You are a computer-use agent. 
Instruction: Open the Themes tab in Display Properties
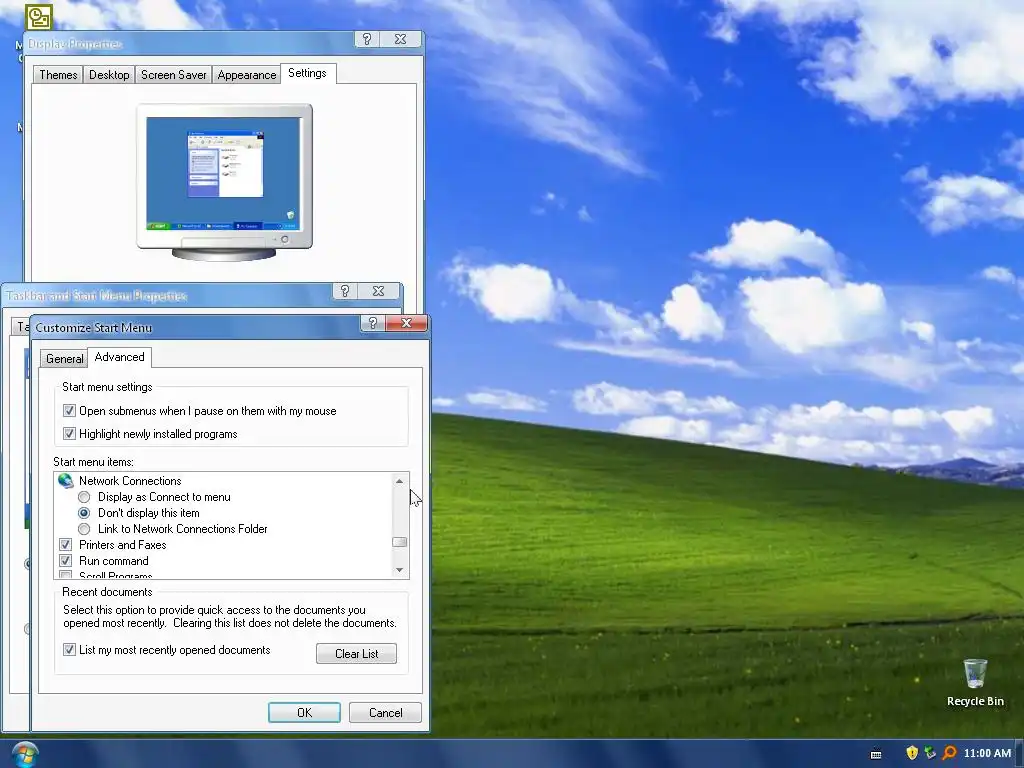click(x=58, y=74)
